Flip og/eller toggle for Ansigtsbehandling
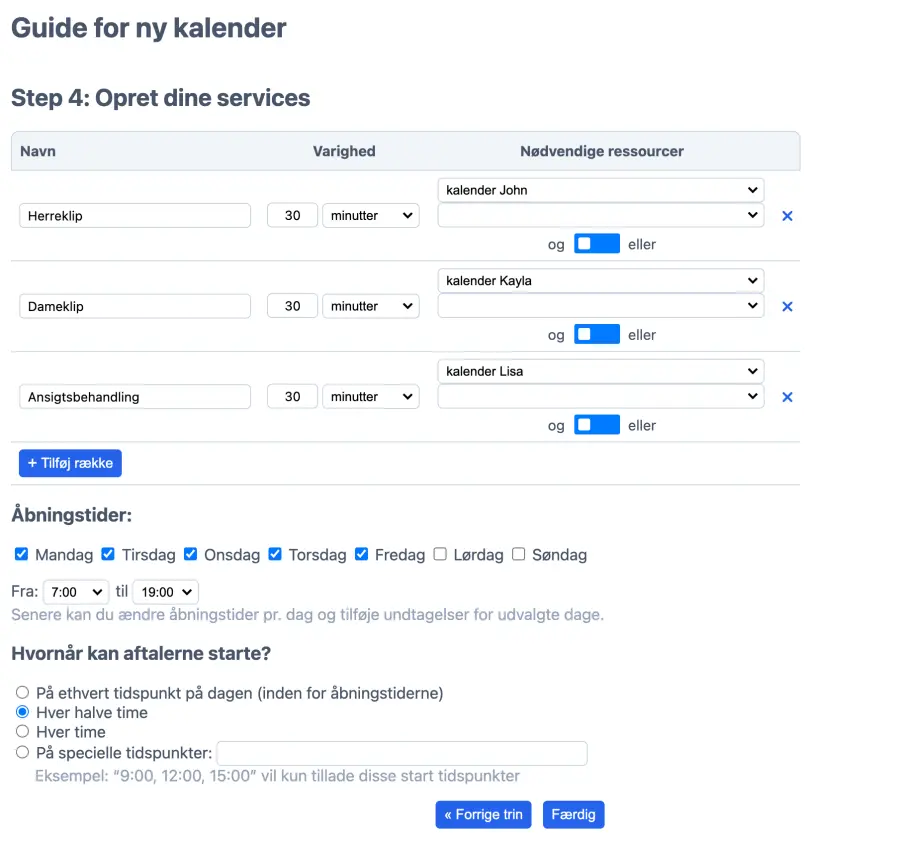This screenshot has height=850, width=900. click(x=597, y=425)
